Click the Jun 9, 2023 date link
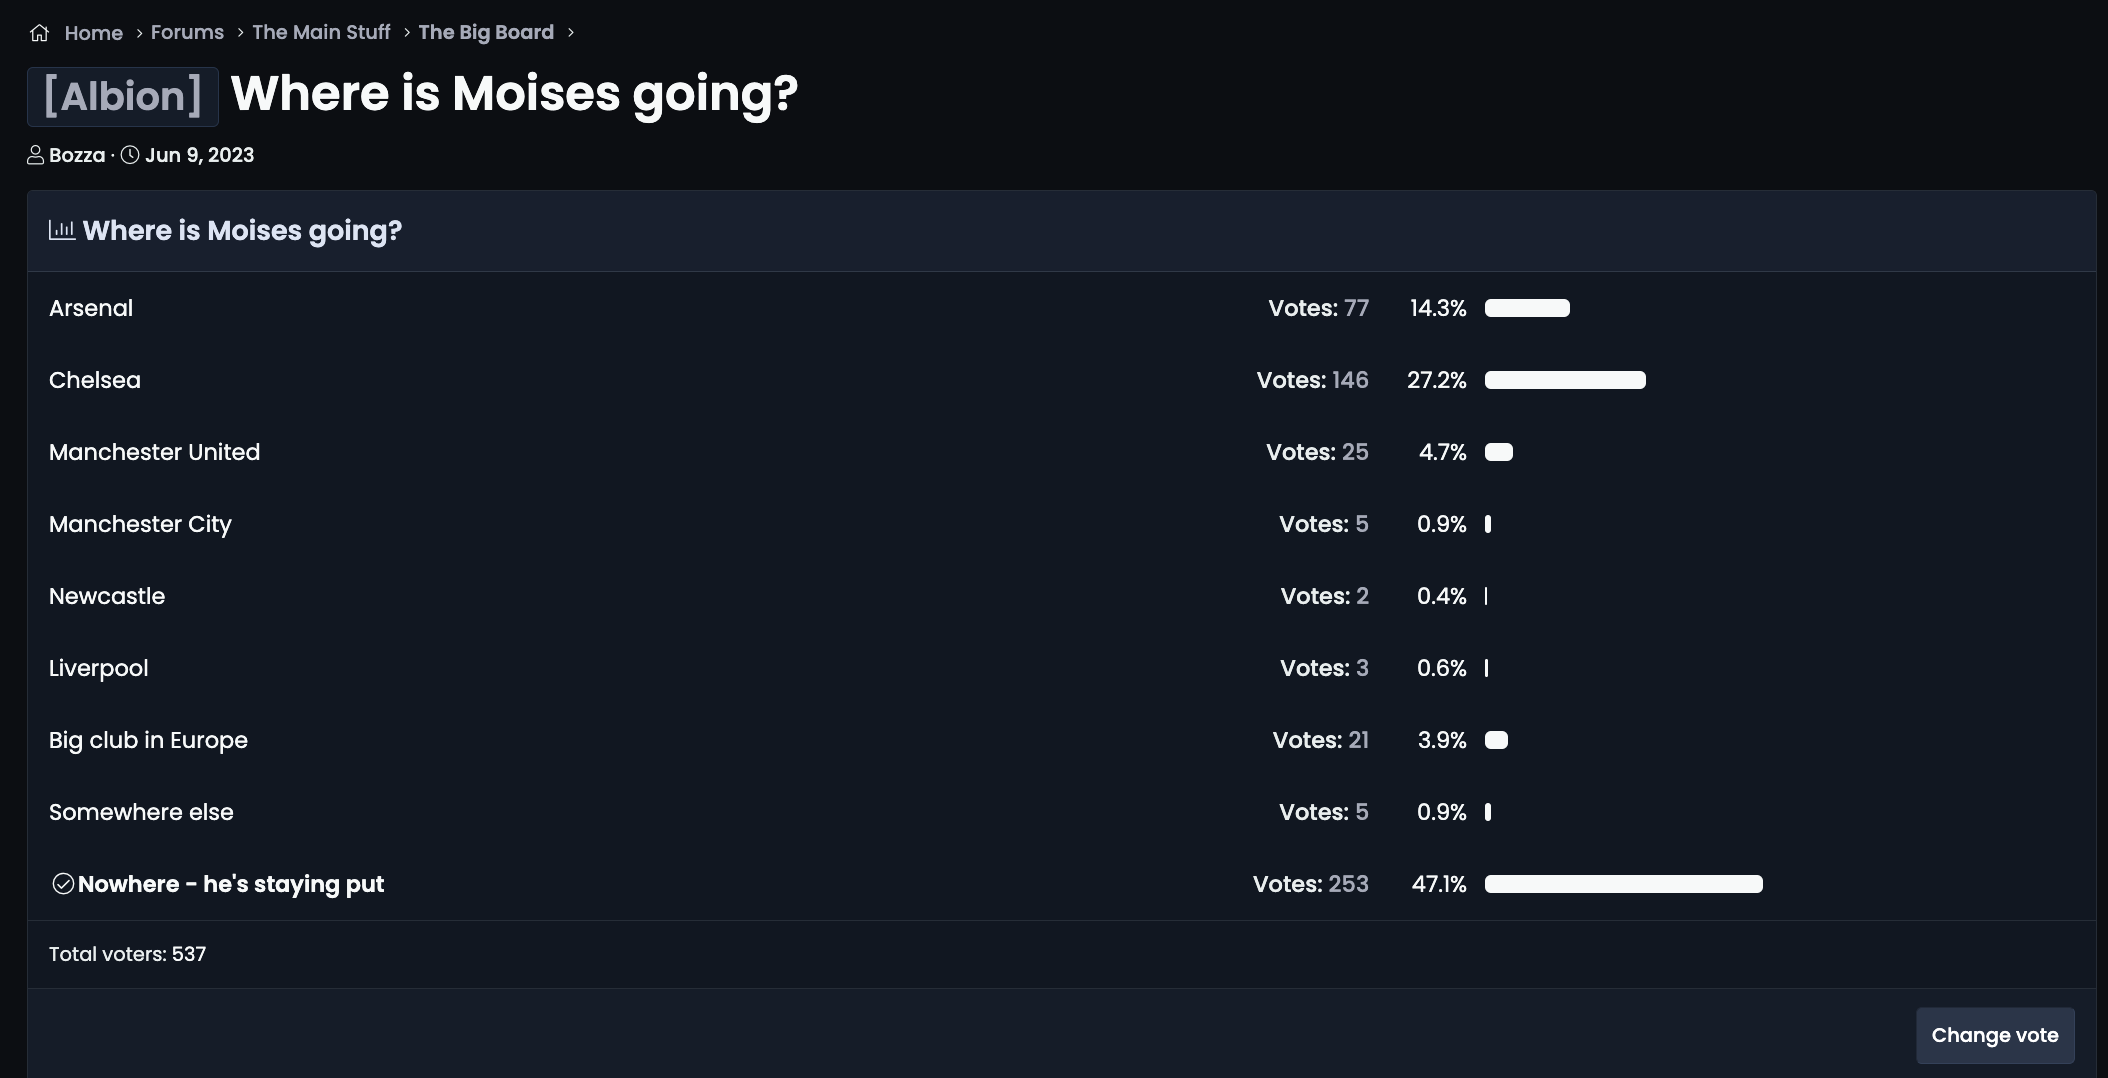This screenshot has height=1078, width=2108. [199, 155]
